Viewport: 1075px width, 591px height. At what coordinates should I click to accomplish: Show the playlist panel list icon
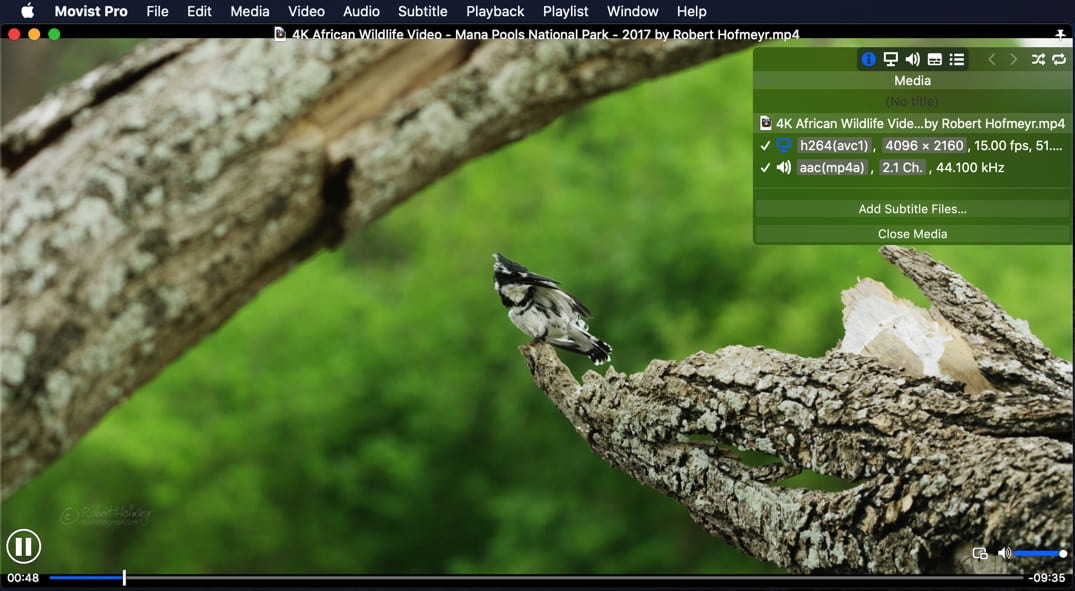point(957,60)
